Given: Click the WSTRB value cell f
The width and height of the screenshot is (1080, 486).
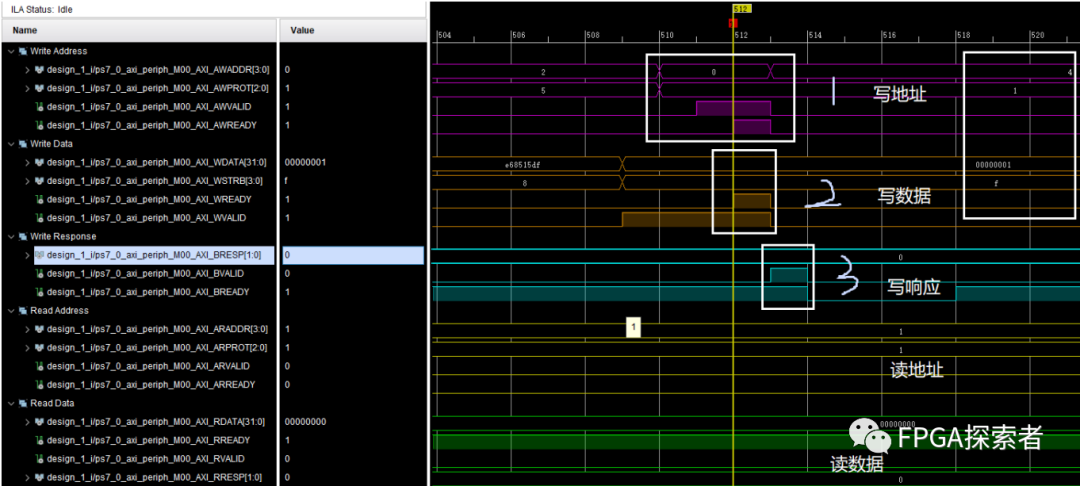Looking at the screenshot, I should coord(353,181).
